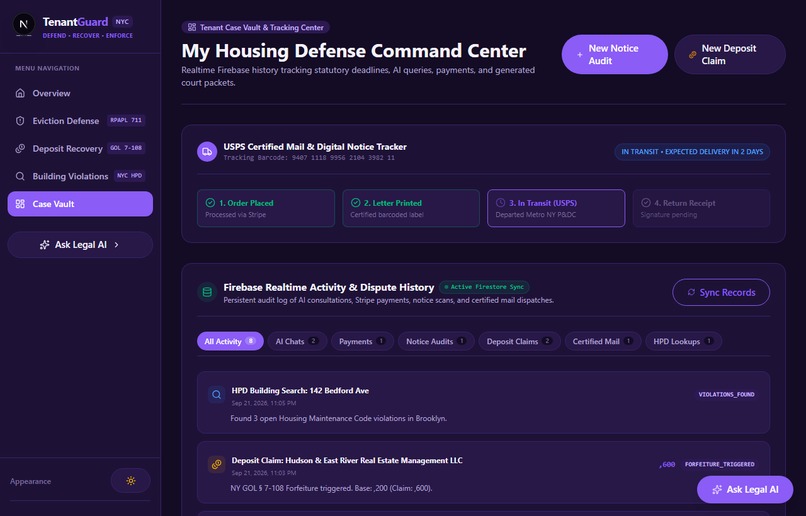Click the RPAPL 711 badge

click(126, 120)
